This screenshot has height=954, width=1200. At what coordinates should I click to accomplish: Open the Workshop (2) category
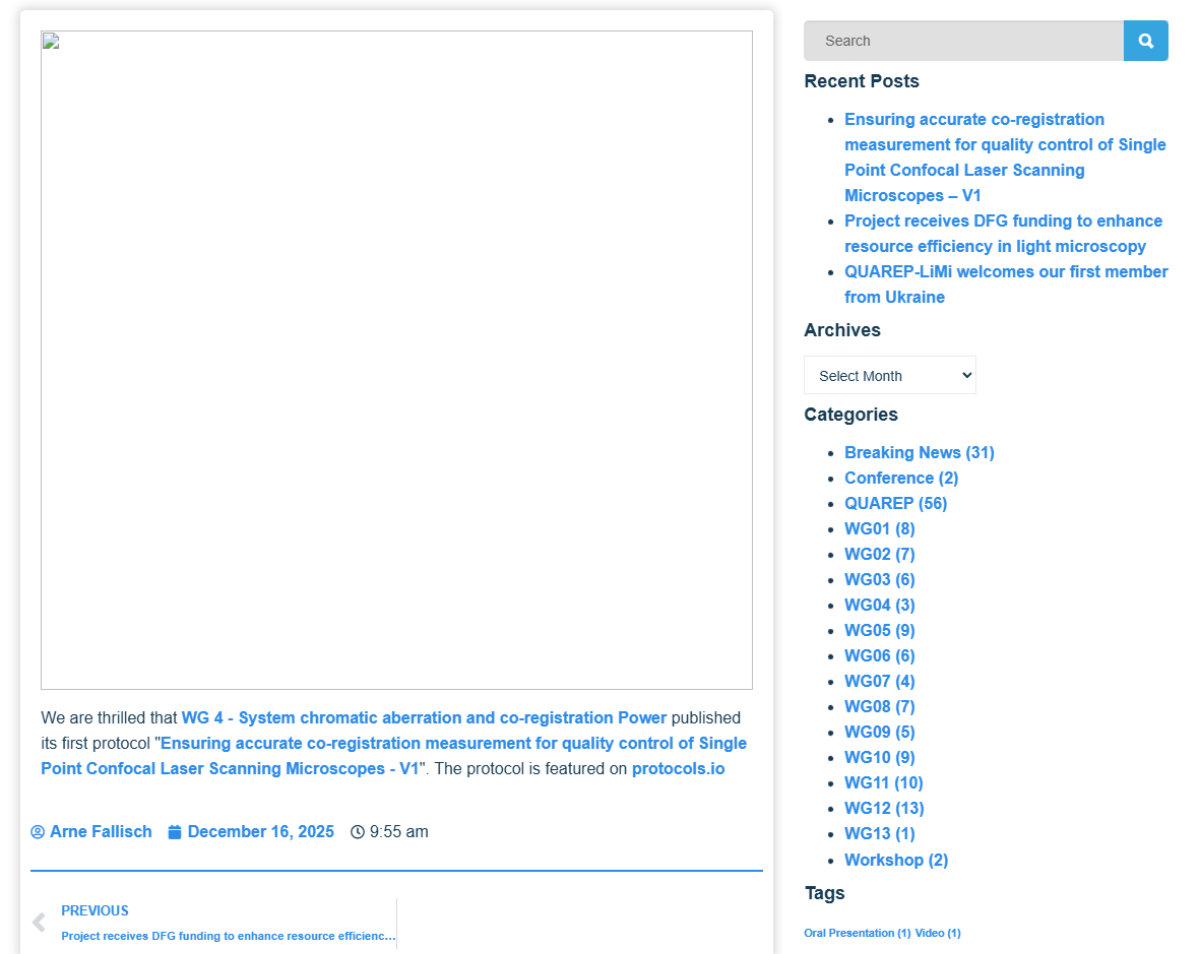pos(896,860)
